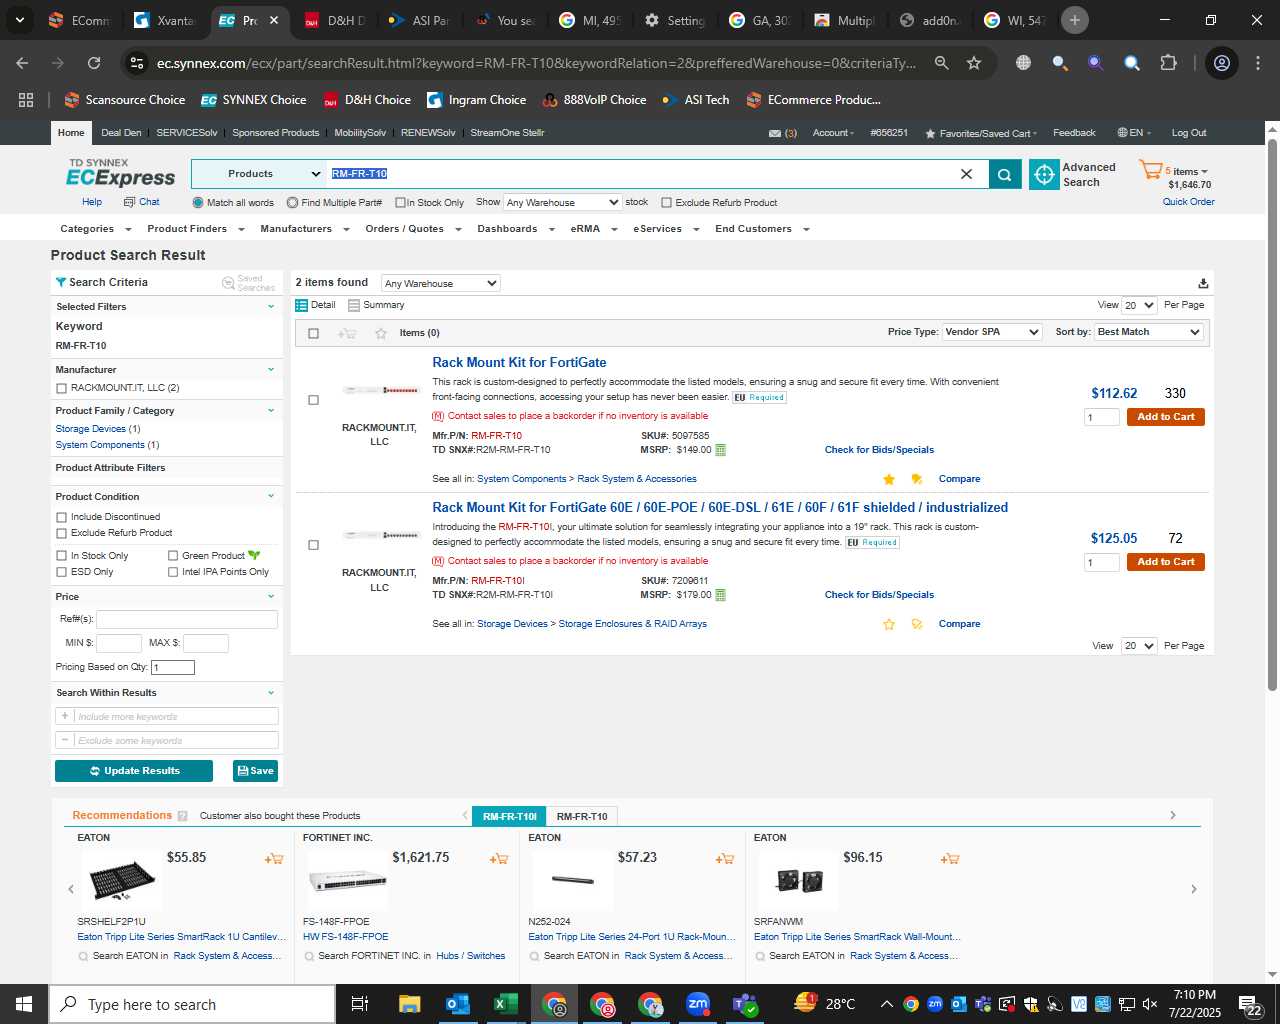Bookmark this page star in address bar
Screen dimensions: 1280x1024
coord(974,63)
